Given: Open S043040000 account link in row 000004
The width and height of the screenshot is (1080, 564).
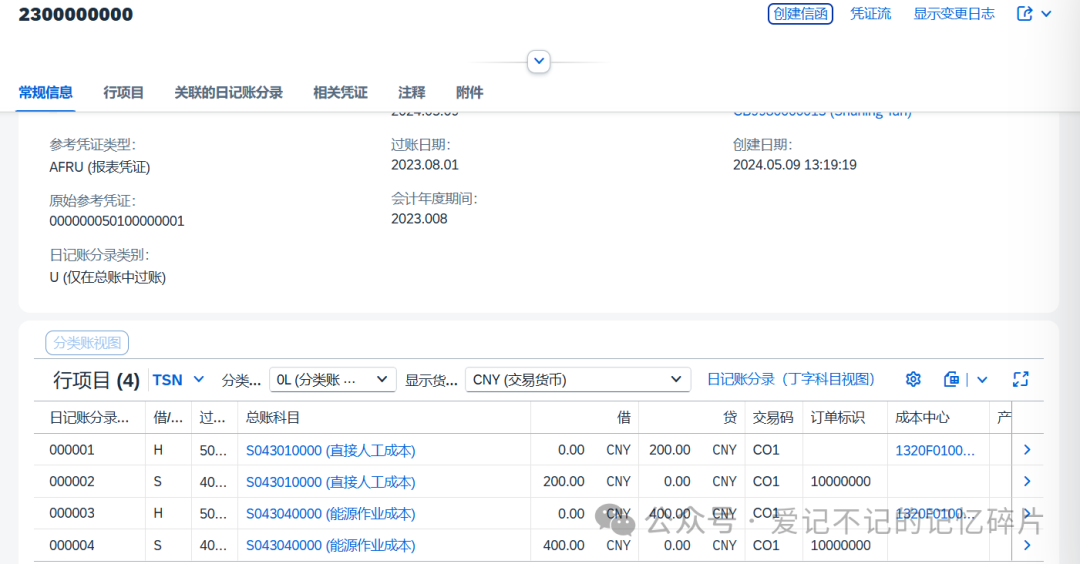Looking at the screenshot, I should 331,545.
